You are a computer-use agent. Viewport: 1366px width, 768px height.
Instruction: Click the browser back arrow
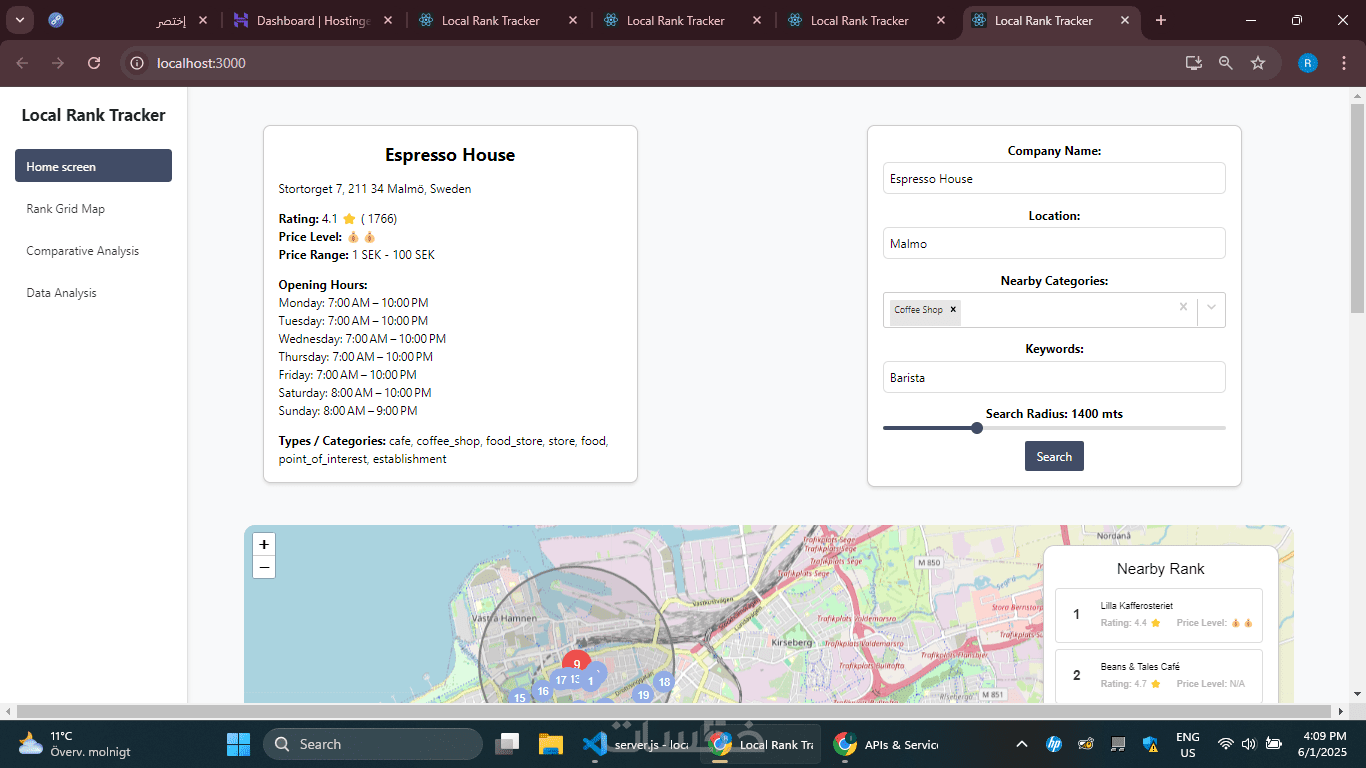(22, 63)
